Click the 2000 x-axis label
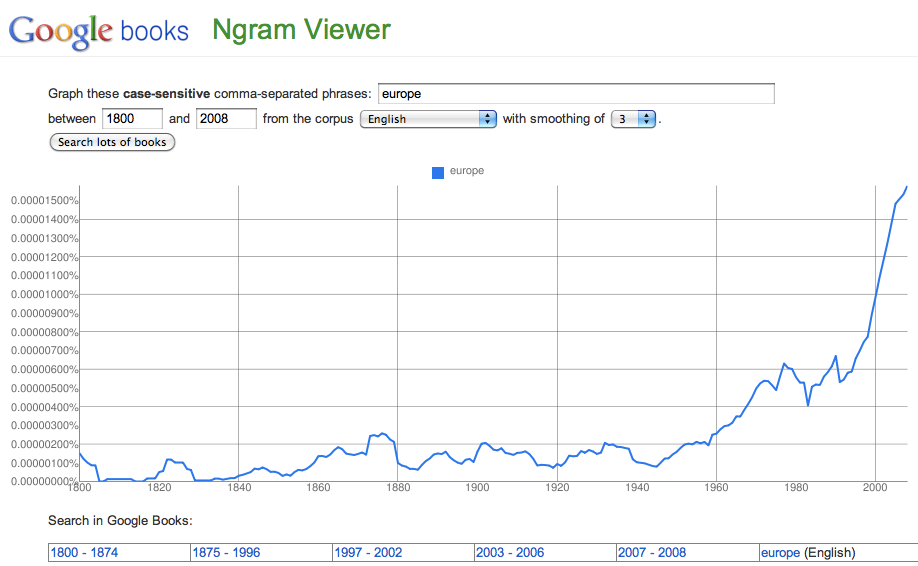Image resolution: width=918 pixels, height=566 pixels. (875, 487)
